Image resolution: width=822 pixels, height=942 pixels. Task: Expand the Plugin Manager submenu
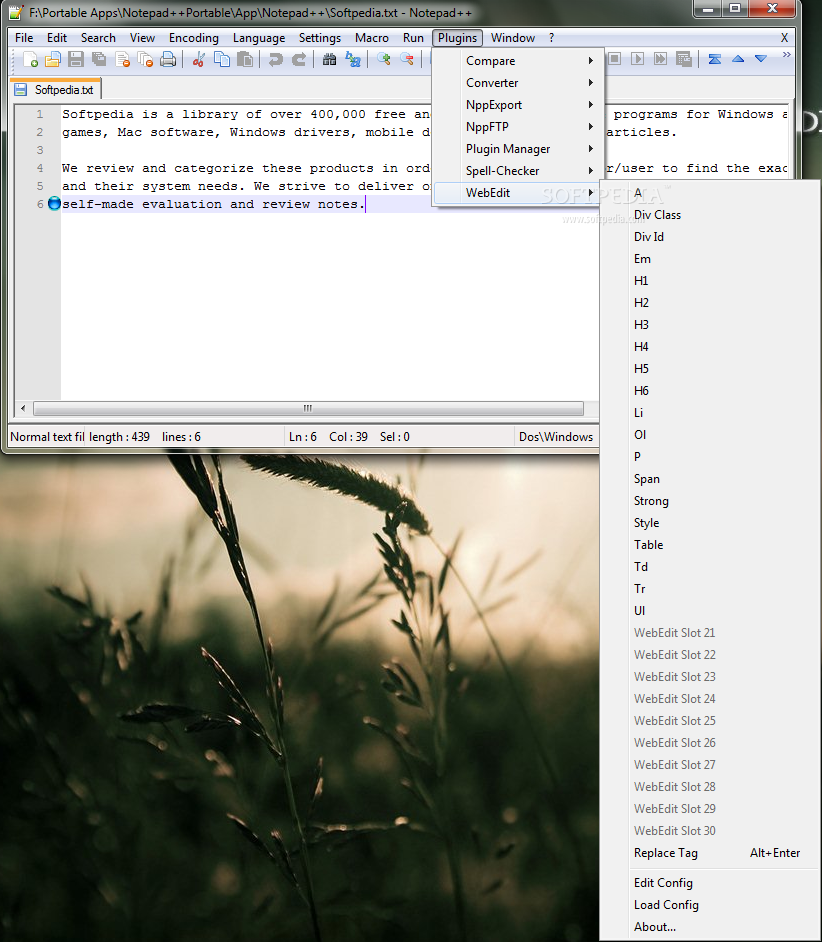pos(518,149)
